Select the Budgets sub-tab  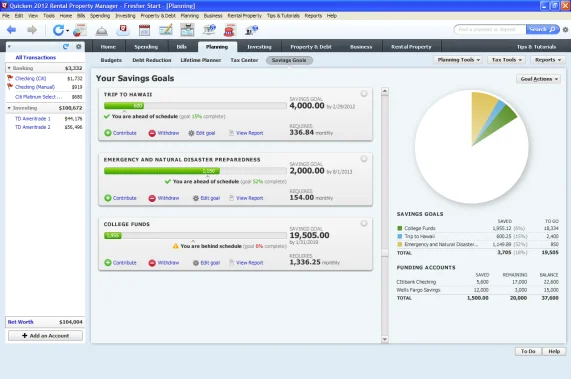tap(111, 60)
